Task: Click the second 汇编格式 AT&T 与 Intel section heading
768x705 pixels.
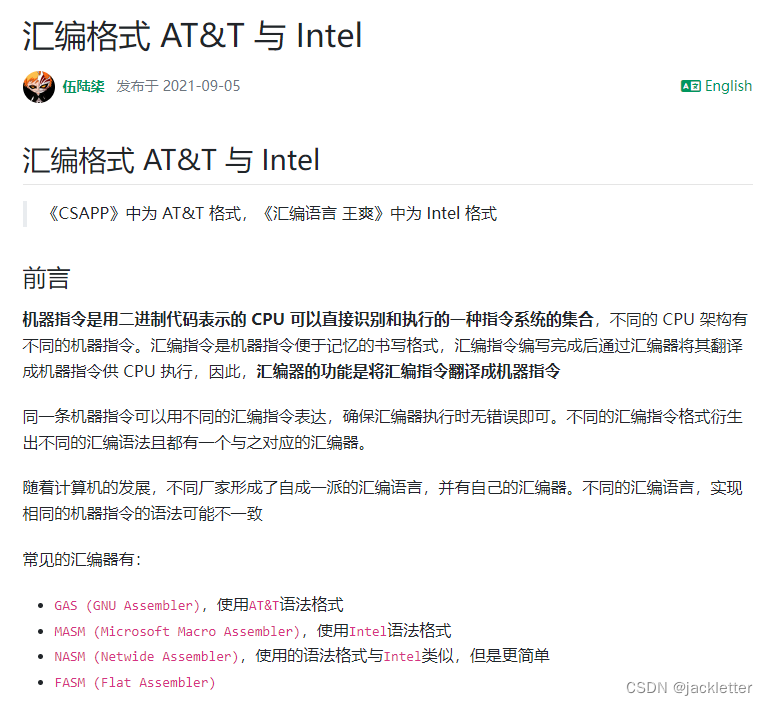Action: click(171, 160)
